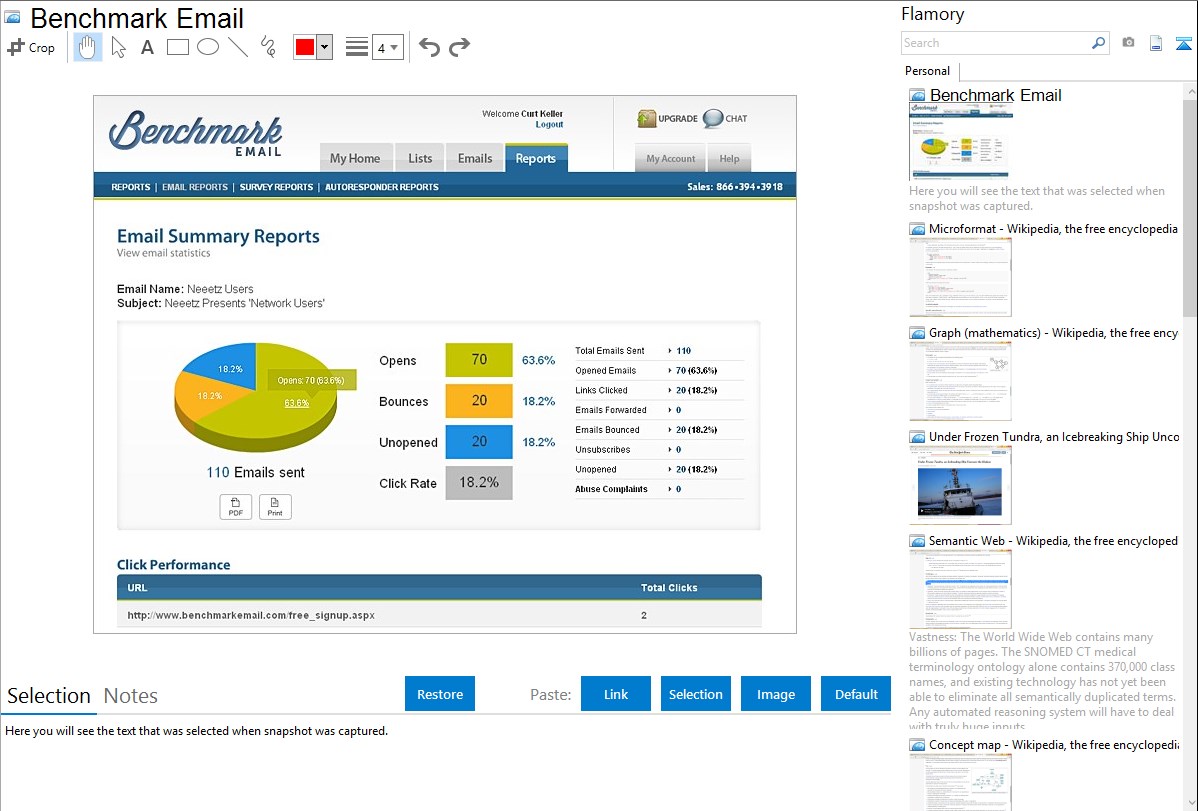Screen dimensions: 1198x811
Task: Click the camera capture icon
Action: click(x=1128, y=43)
